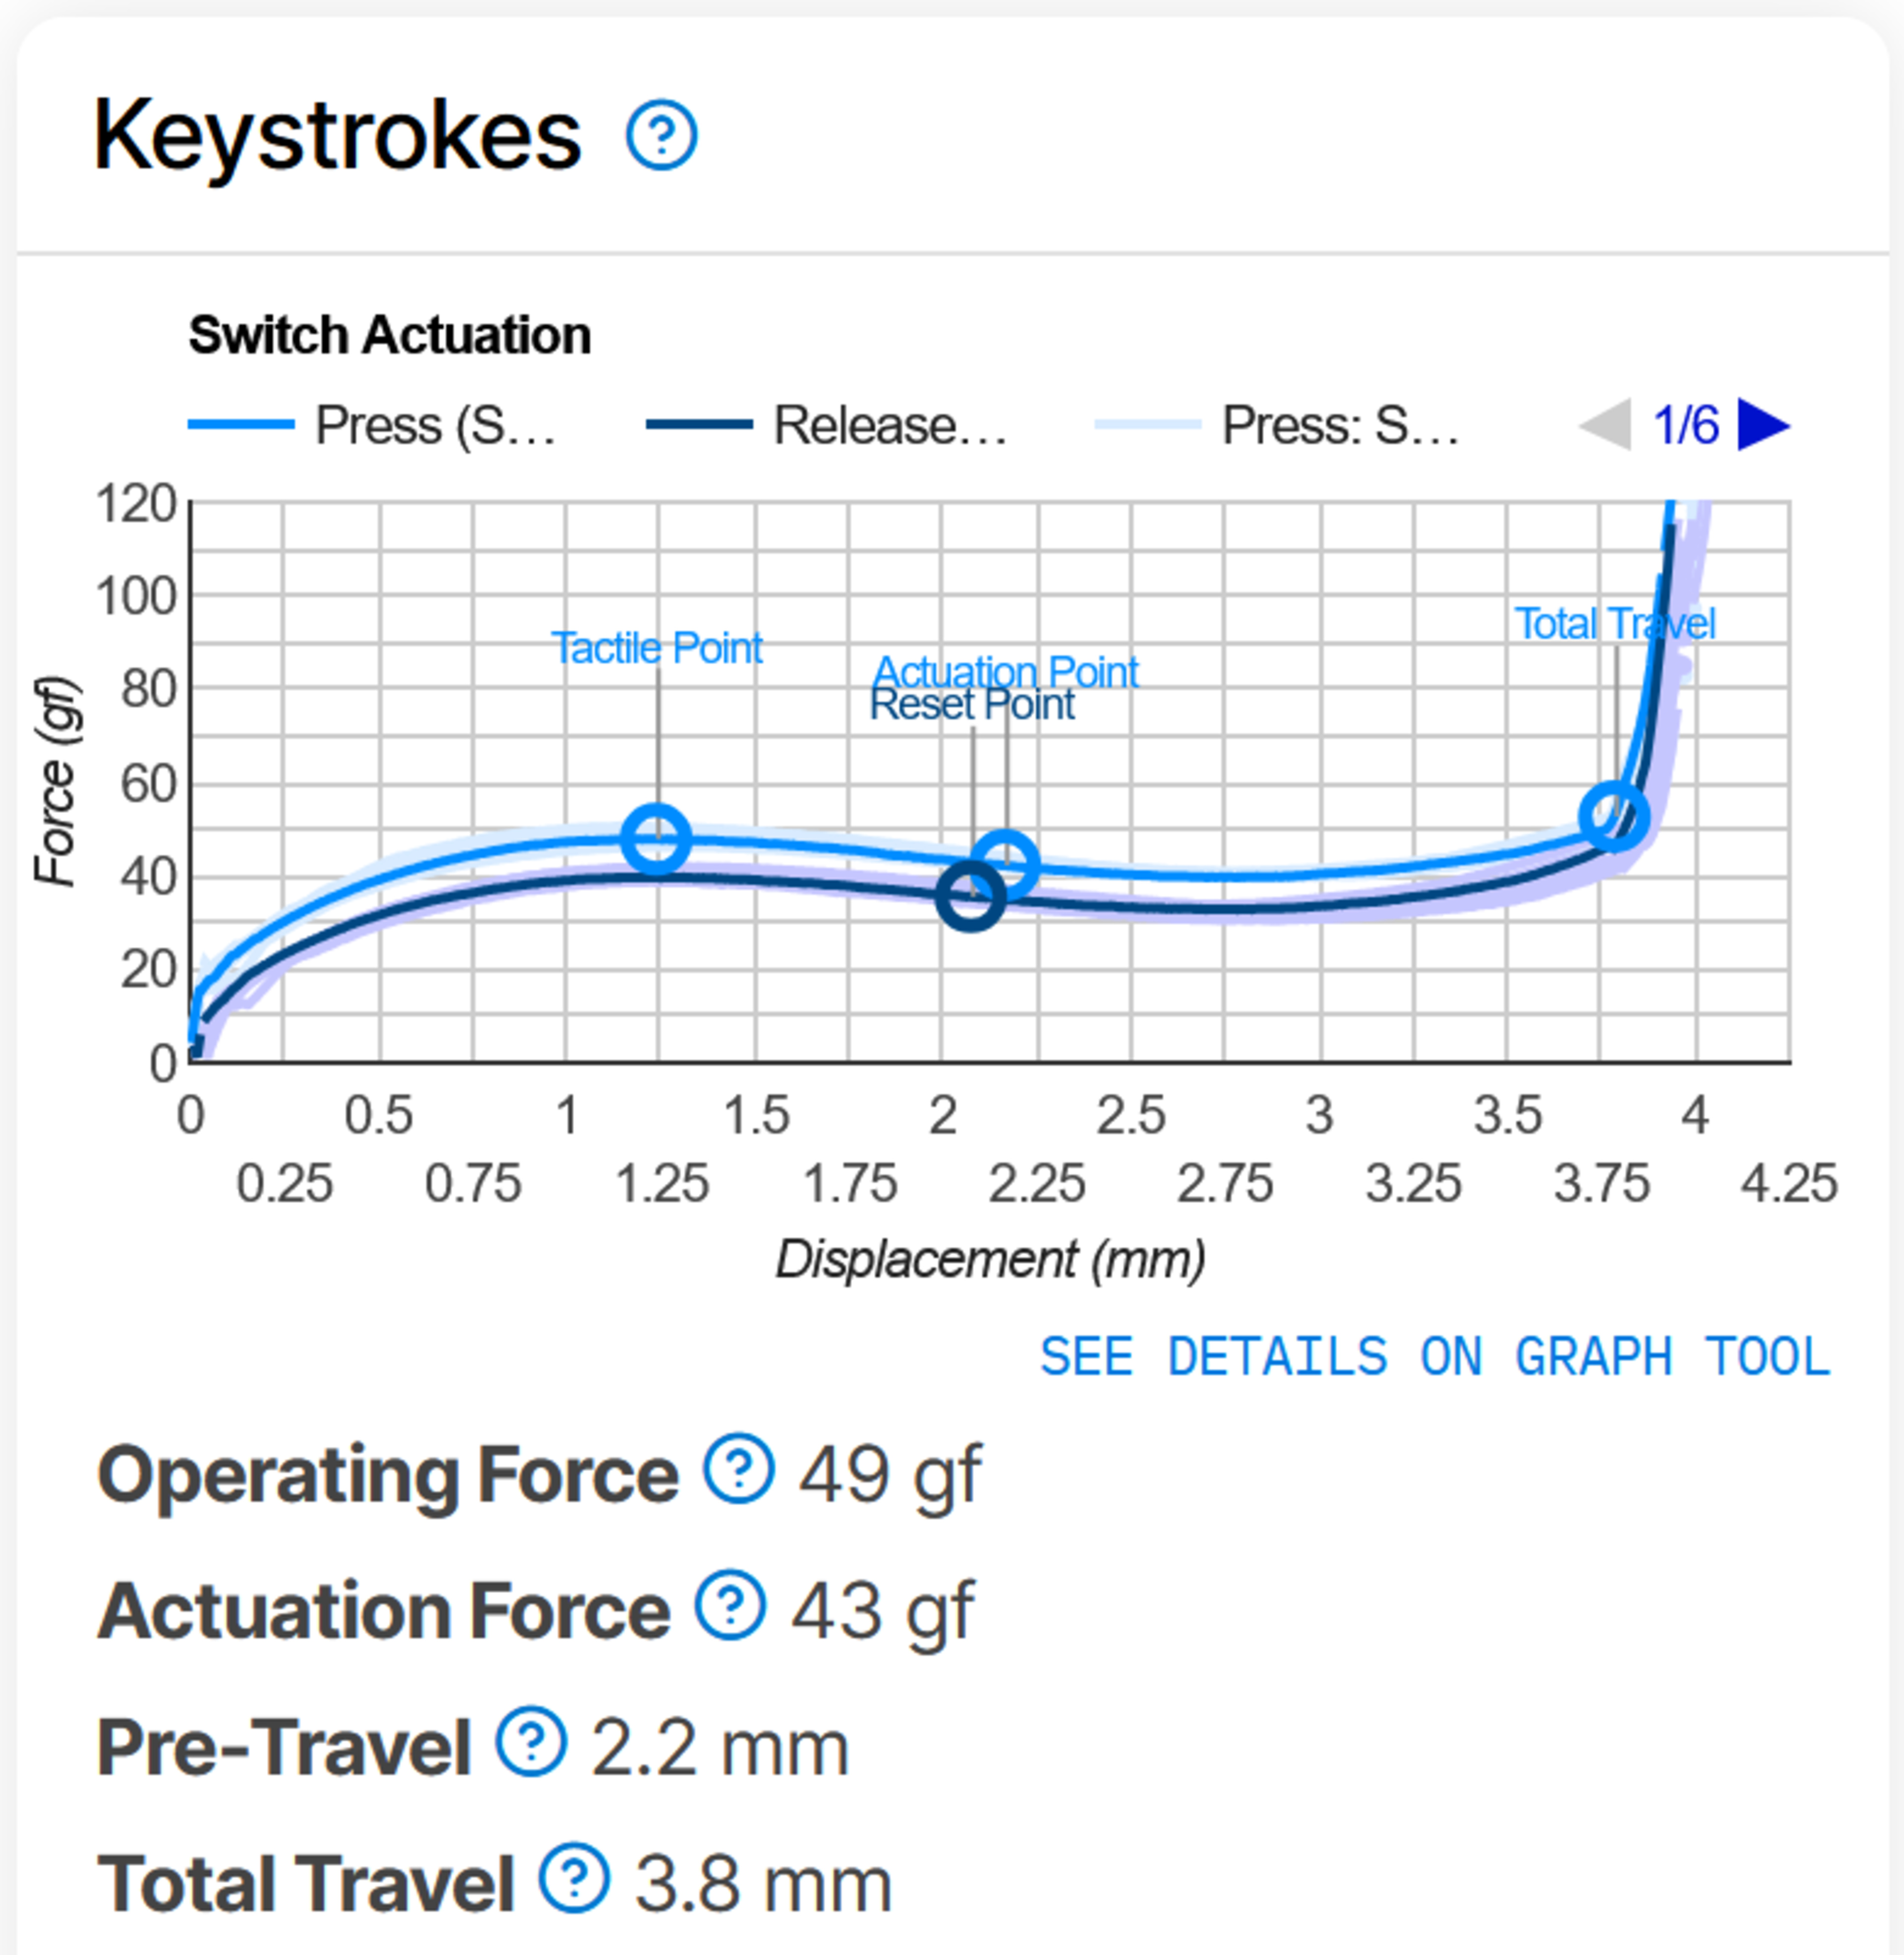Click the Actuation Point annotation label
Screen dimensions: 1904x1955
coord(1005,671)
